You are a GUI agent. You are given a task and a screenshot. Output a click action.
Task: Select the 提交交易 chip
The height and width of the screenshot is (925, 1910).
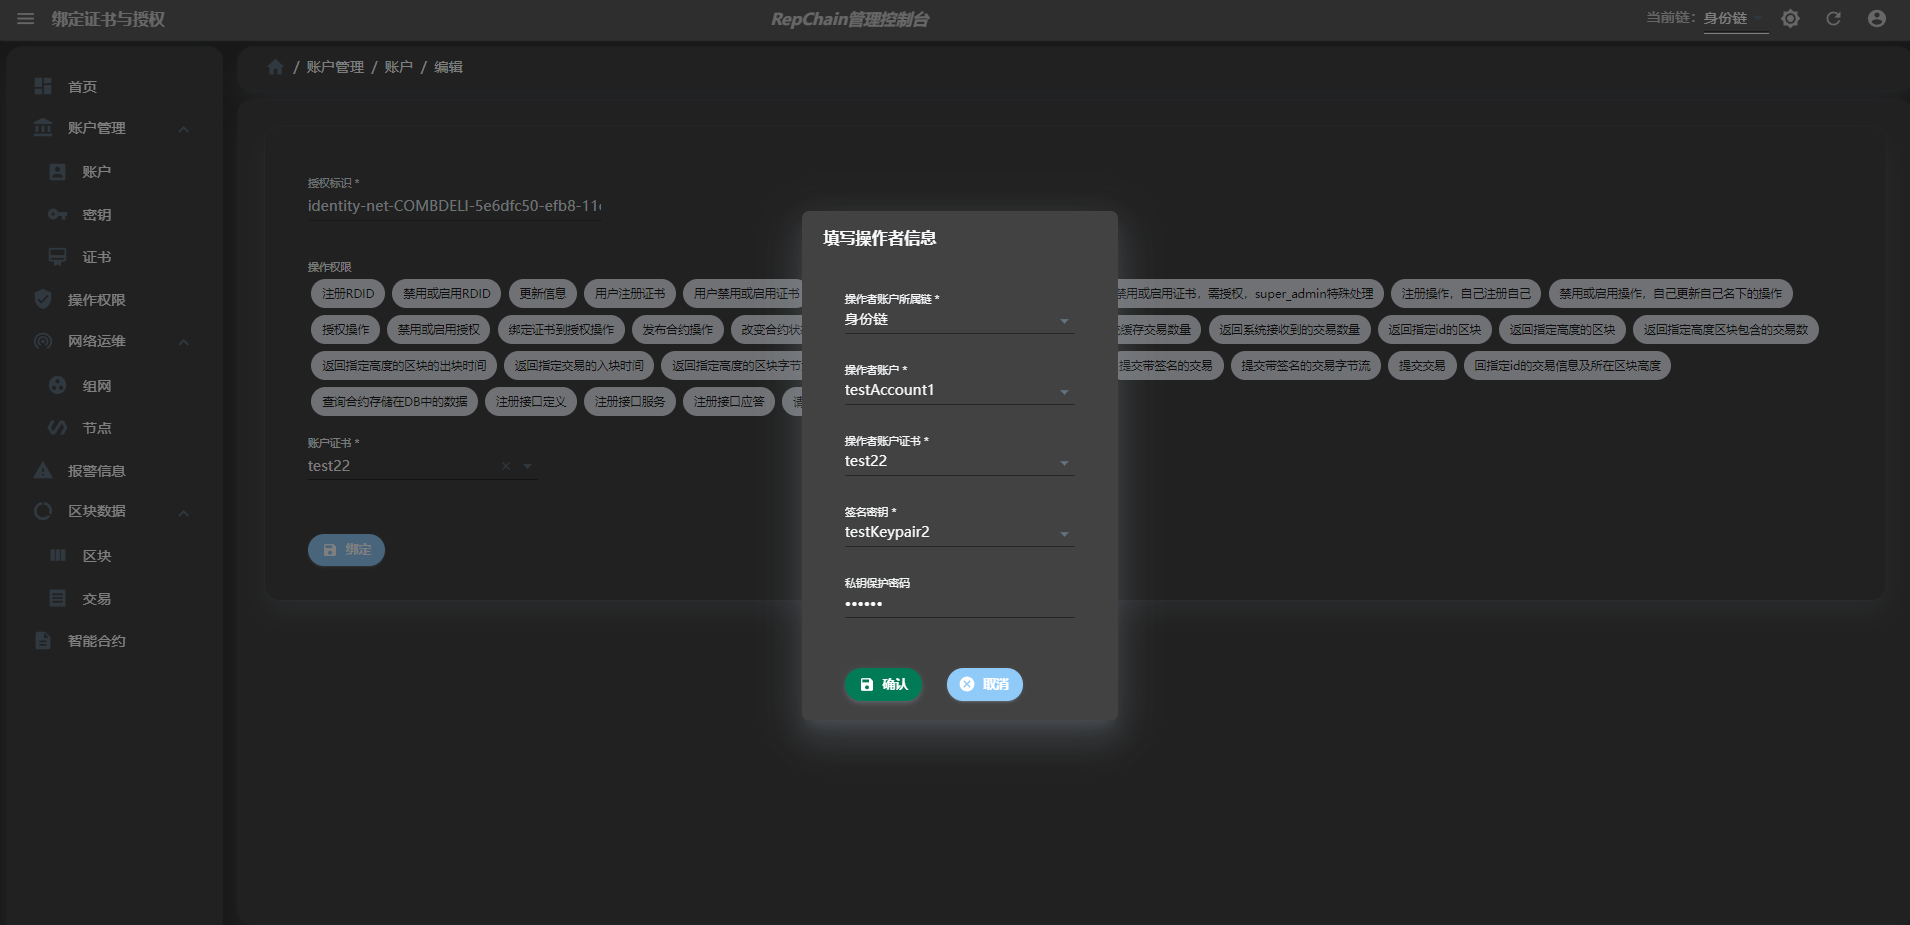[1422, 366]
